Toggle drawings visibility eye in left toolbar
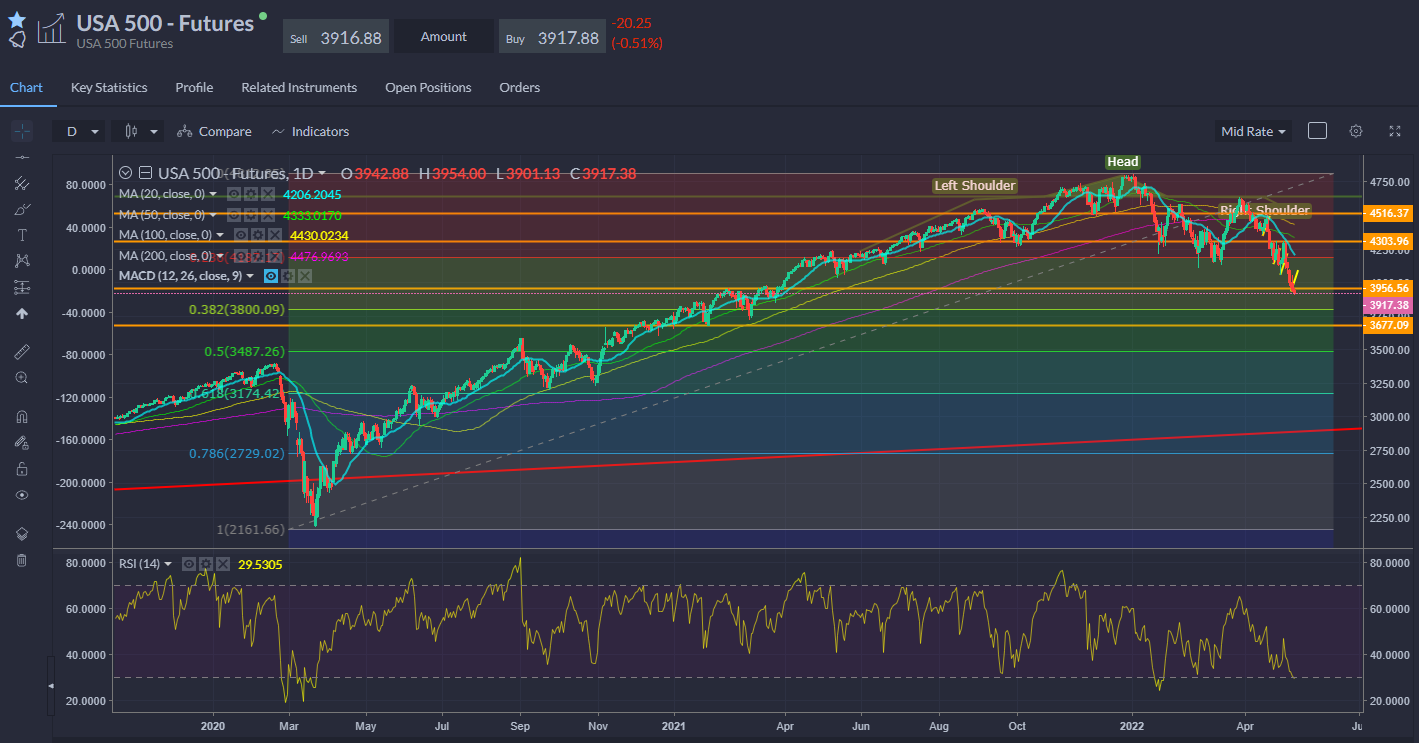Image resolution: width=1419 pixels, height=743 pixels. (x=22, y=495)
